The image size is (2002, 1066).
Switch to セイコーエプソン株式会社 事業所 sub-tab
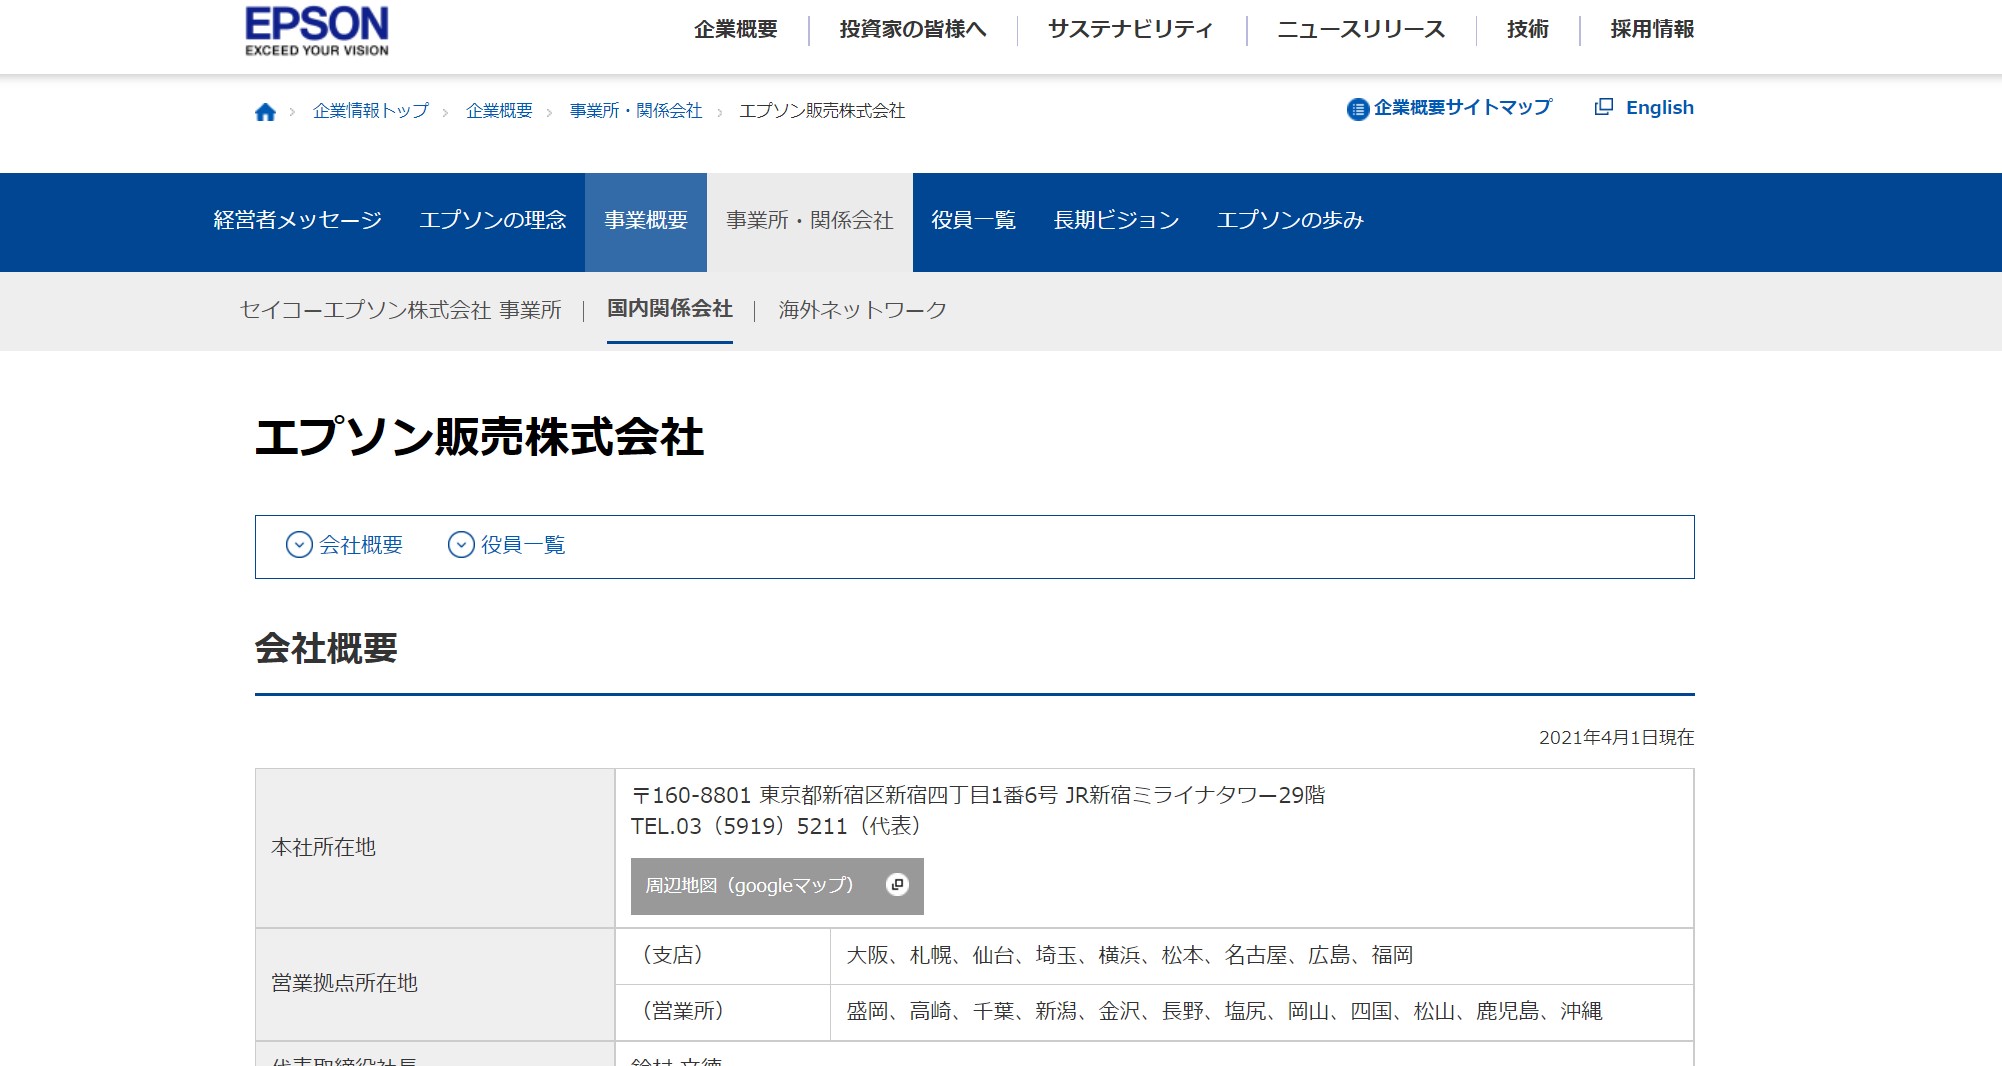point(400,311)
